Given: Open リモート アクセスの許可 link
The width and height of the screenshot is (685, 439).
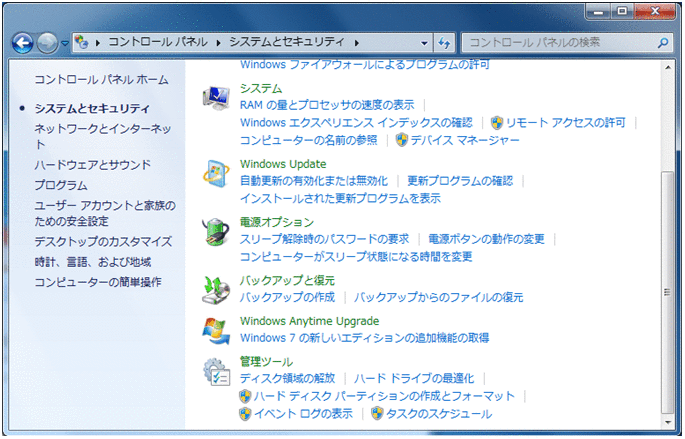Looking at the screenshot, I should coord(566,122).
